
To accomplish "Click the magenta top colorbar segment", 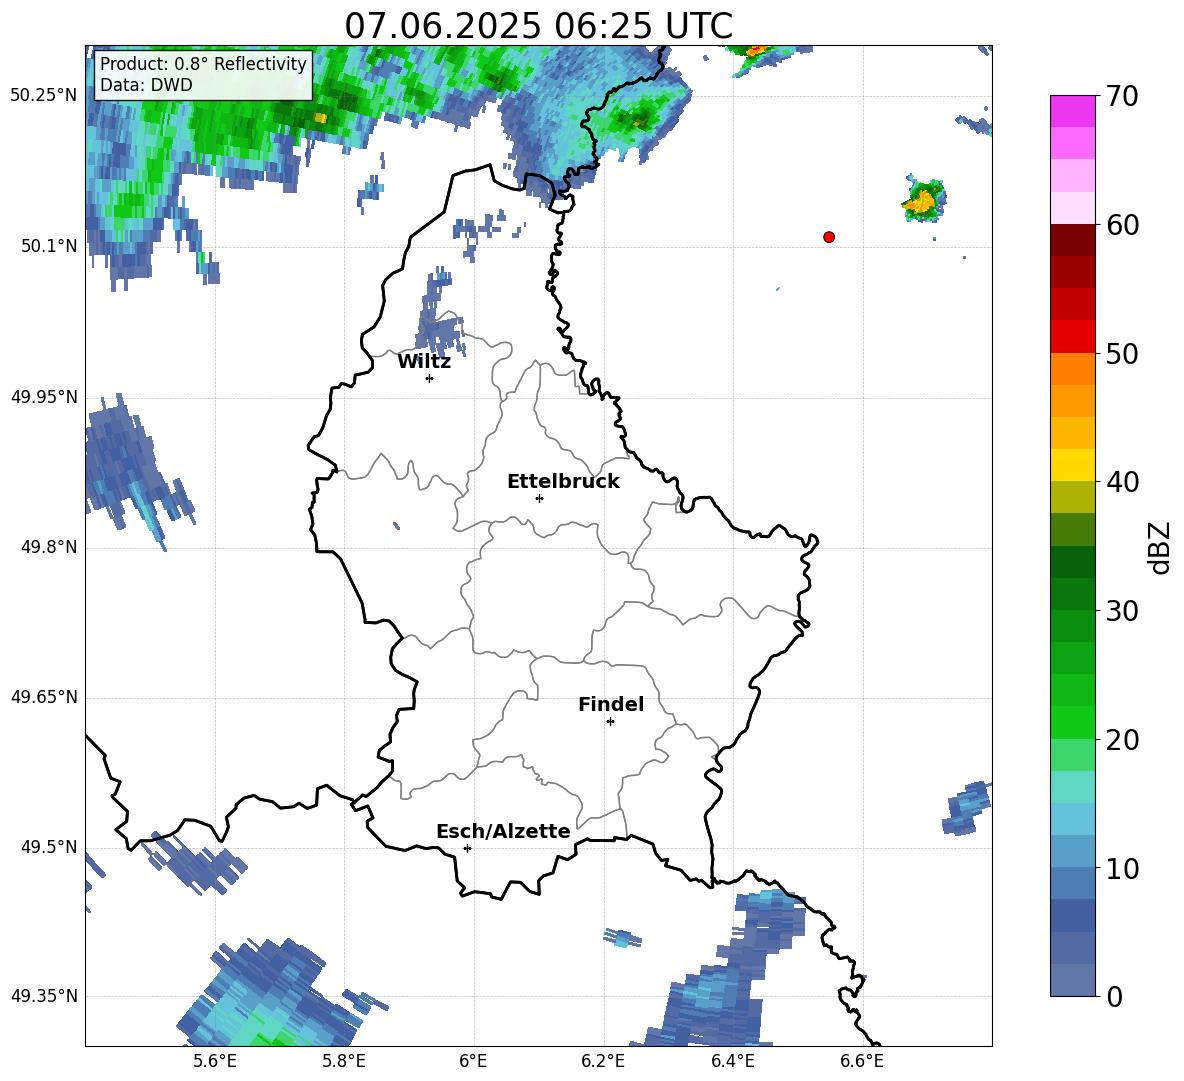I will point(1072,111).
